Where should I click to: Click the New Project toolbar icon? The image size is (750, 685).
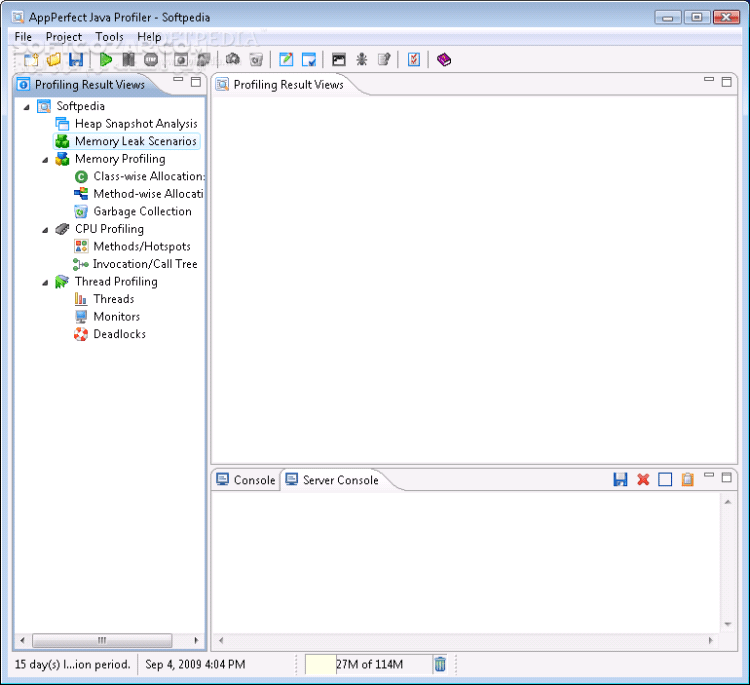(31, 60)
